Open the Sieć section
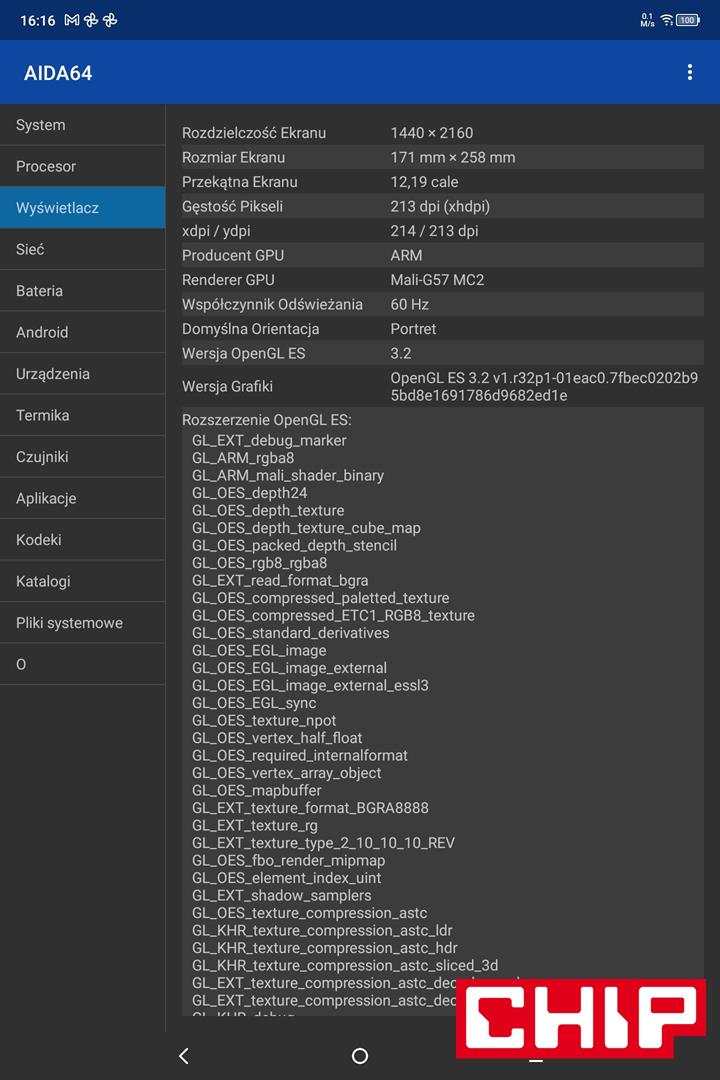 tap(82, 249)
